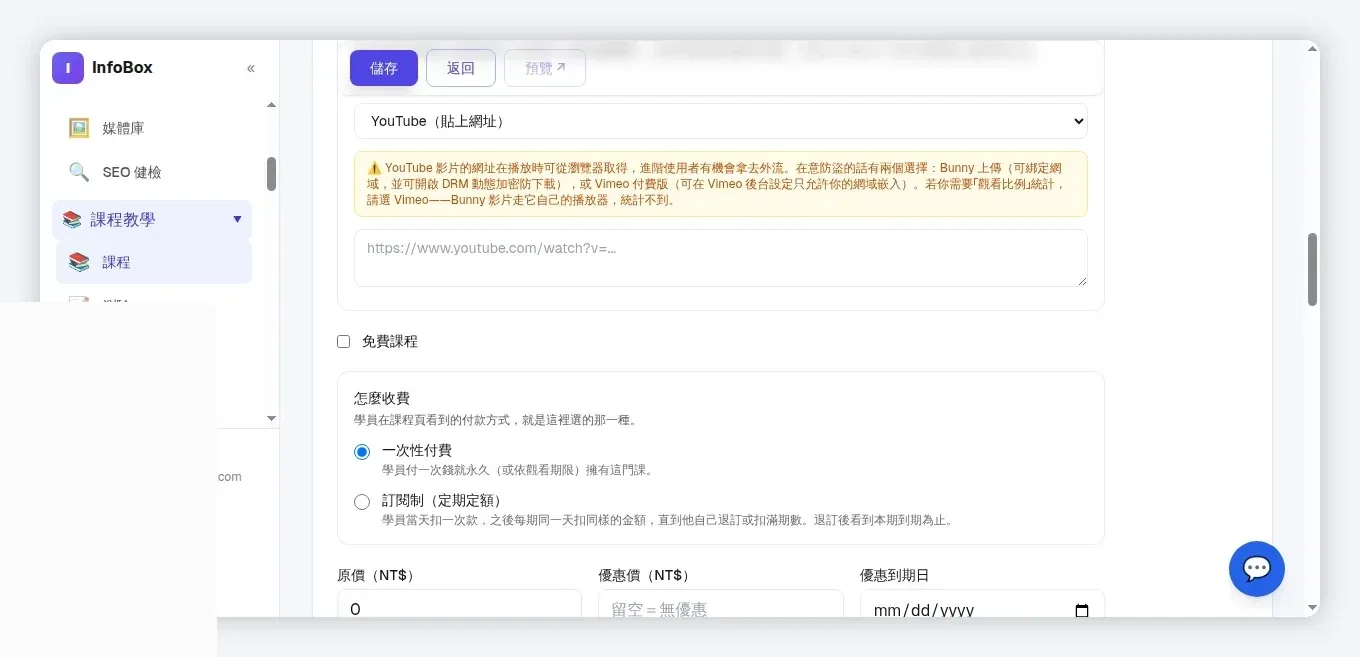Click the sidebar scrollbar thumb
Screen dimensions: 1360x657
(x=271, y=174)
